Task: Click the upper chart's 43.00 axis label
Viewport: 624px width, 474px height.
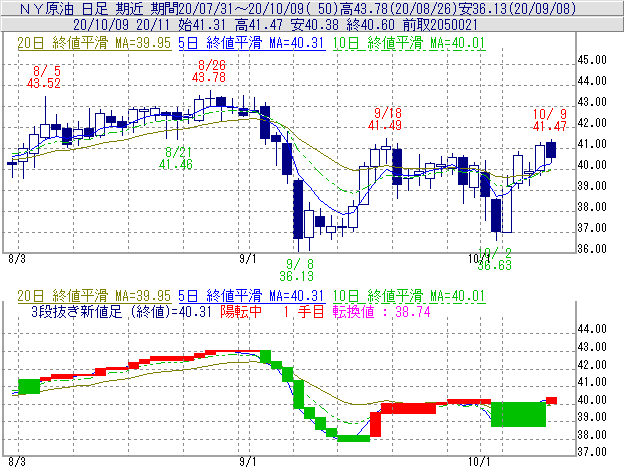Action: point(592,102)
